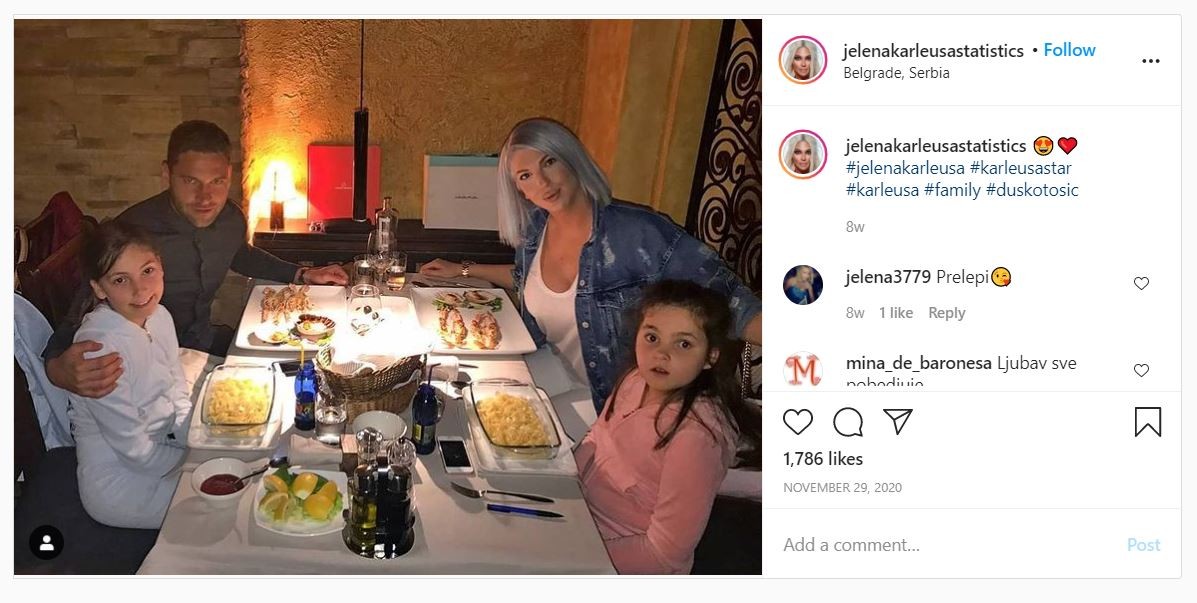Save post using the bookmark icon
The width and height of the screenshot is (1197, 603).
point(1147,422)
